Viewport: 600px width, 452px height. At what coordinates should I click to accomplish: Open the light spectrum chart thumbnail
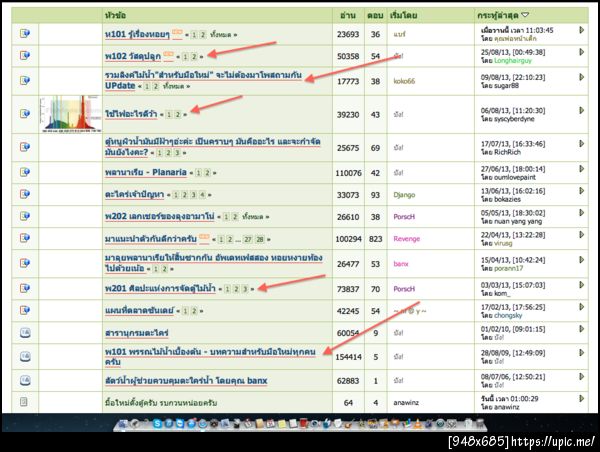[x=70, y=114]
